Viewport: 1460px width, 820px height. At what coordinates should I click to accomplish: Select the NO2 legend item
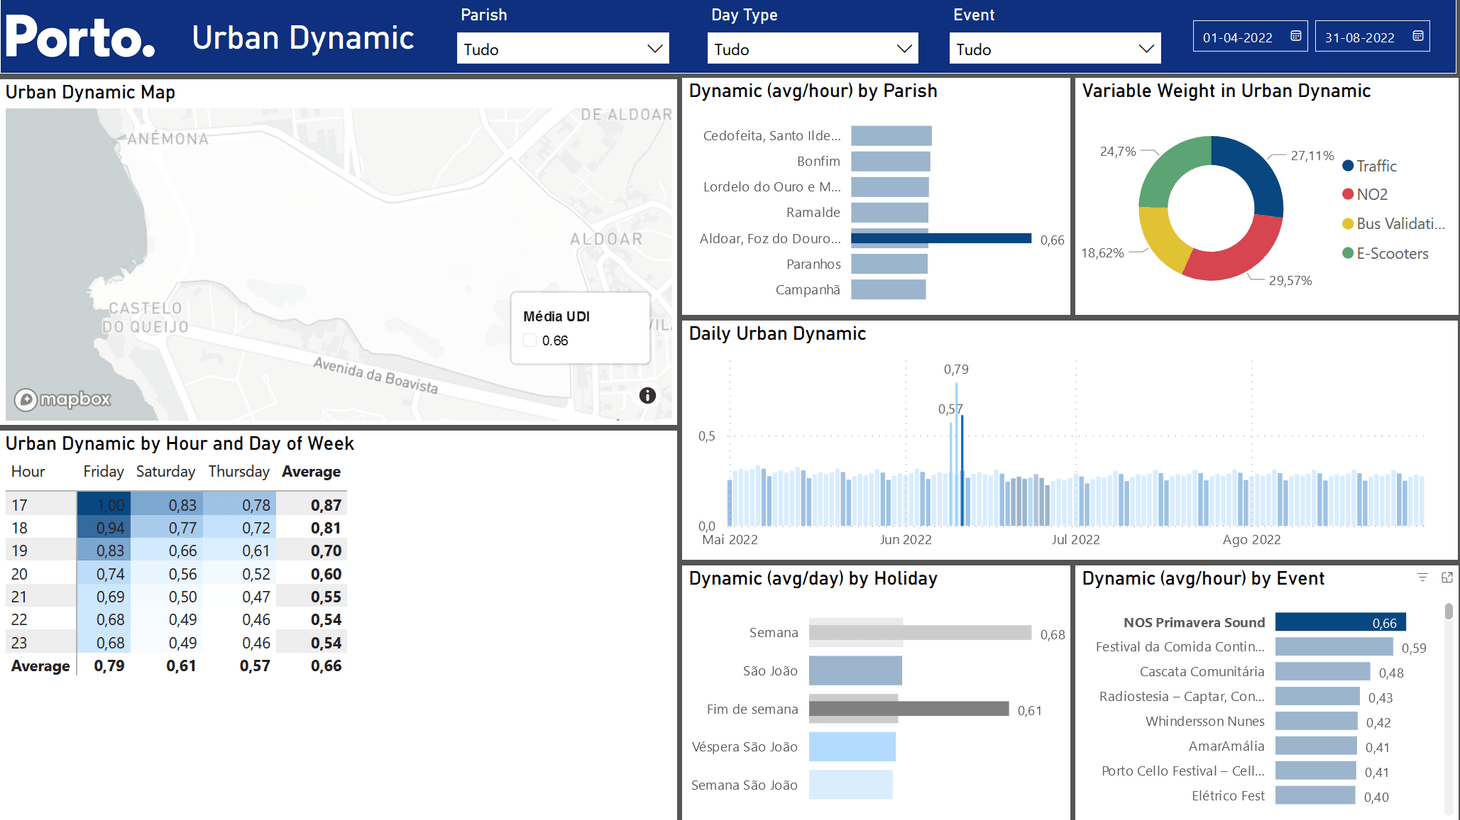tap(1371, 195)
